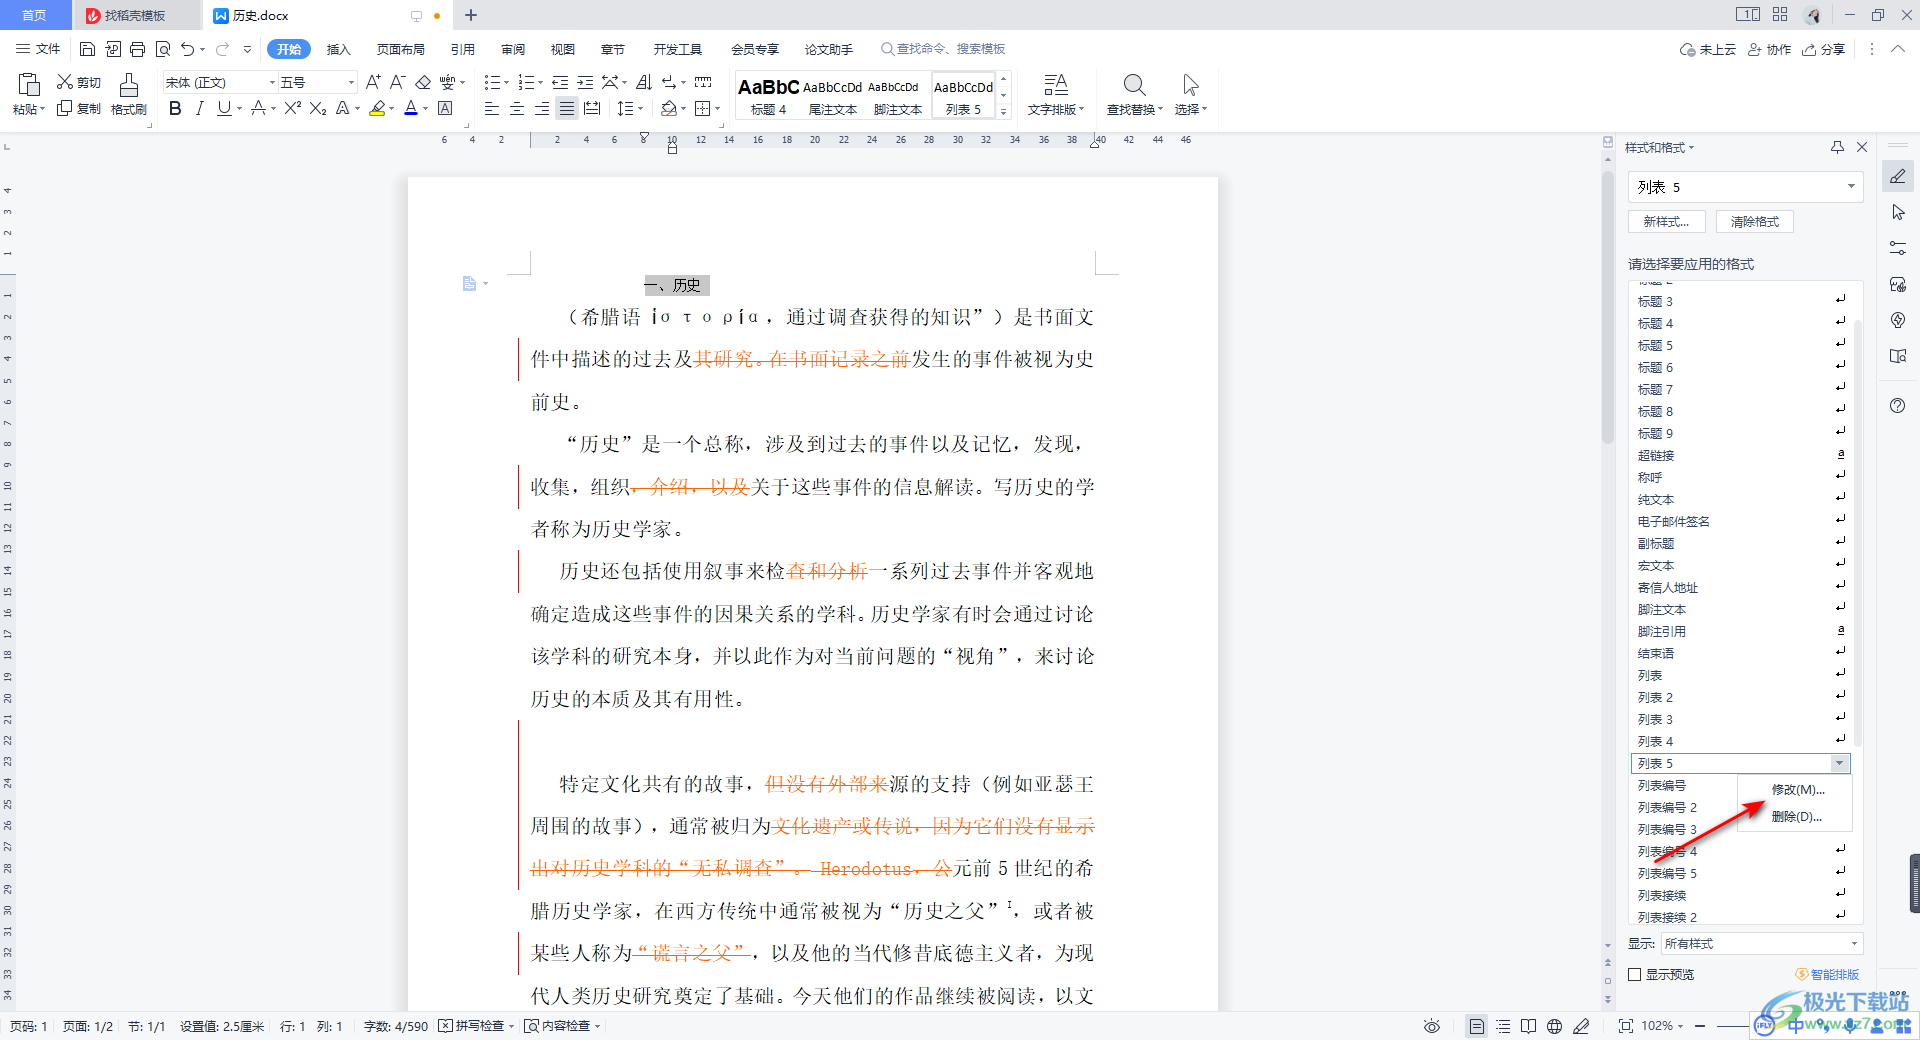The image size is (1920, 1040).
Task: Toggle 拼写检查 in status bar
Action: 476,1026
